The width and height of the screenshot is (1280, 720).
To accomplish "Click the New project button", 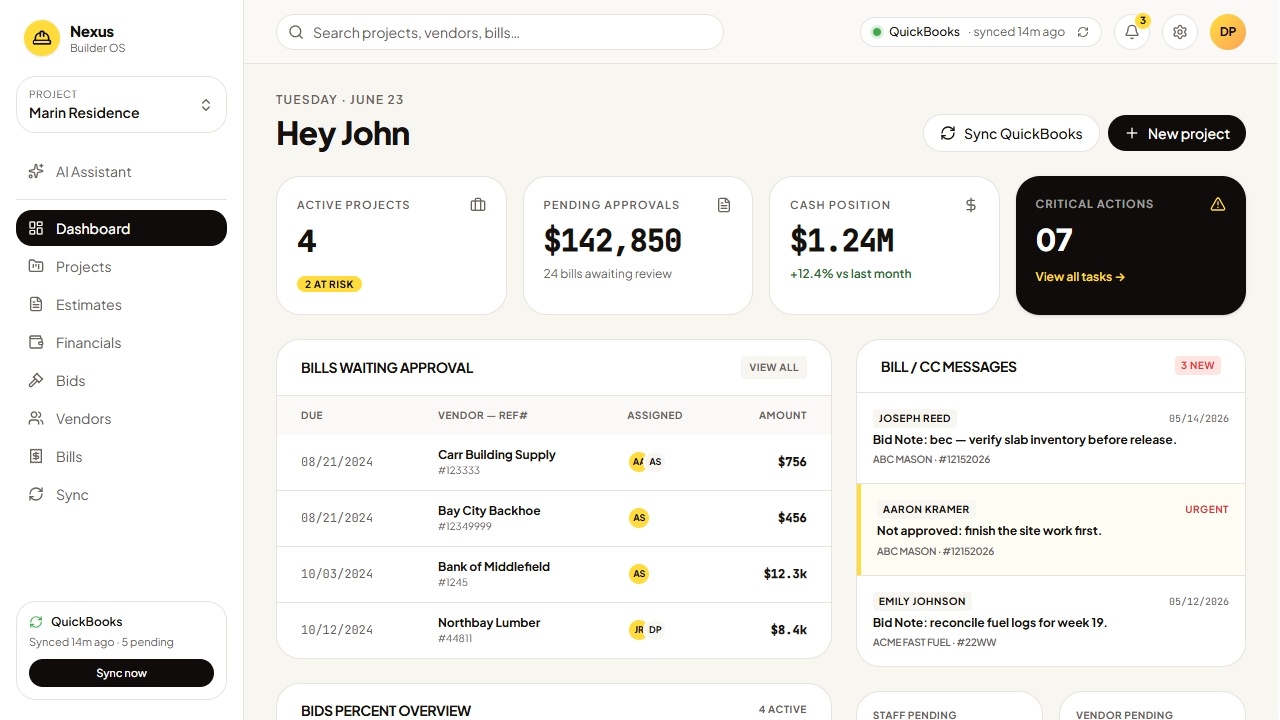I will click(x=1177, y=133).
